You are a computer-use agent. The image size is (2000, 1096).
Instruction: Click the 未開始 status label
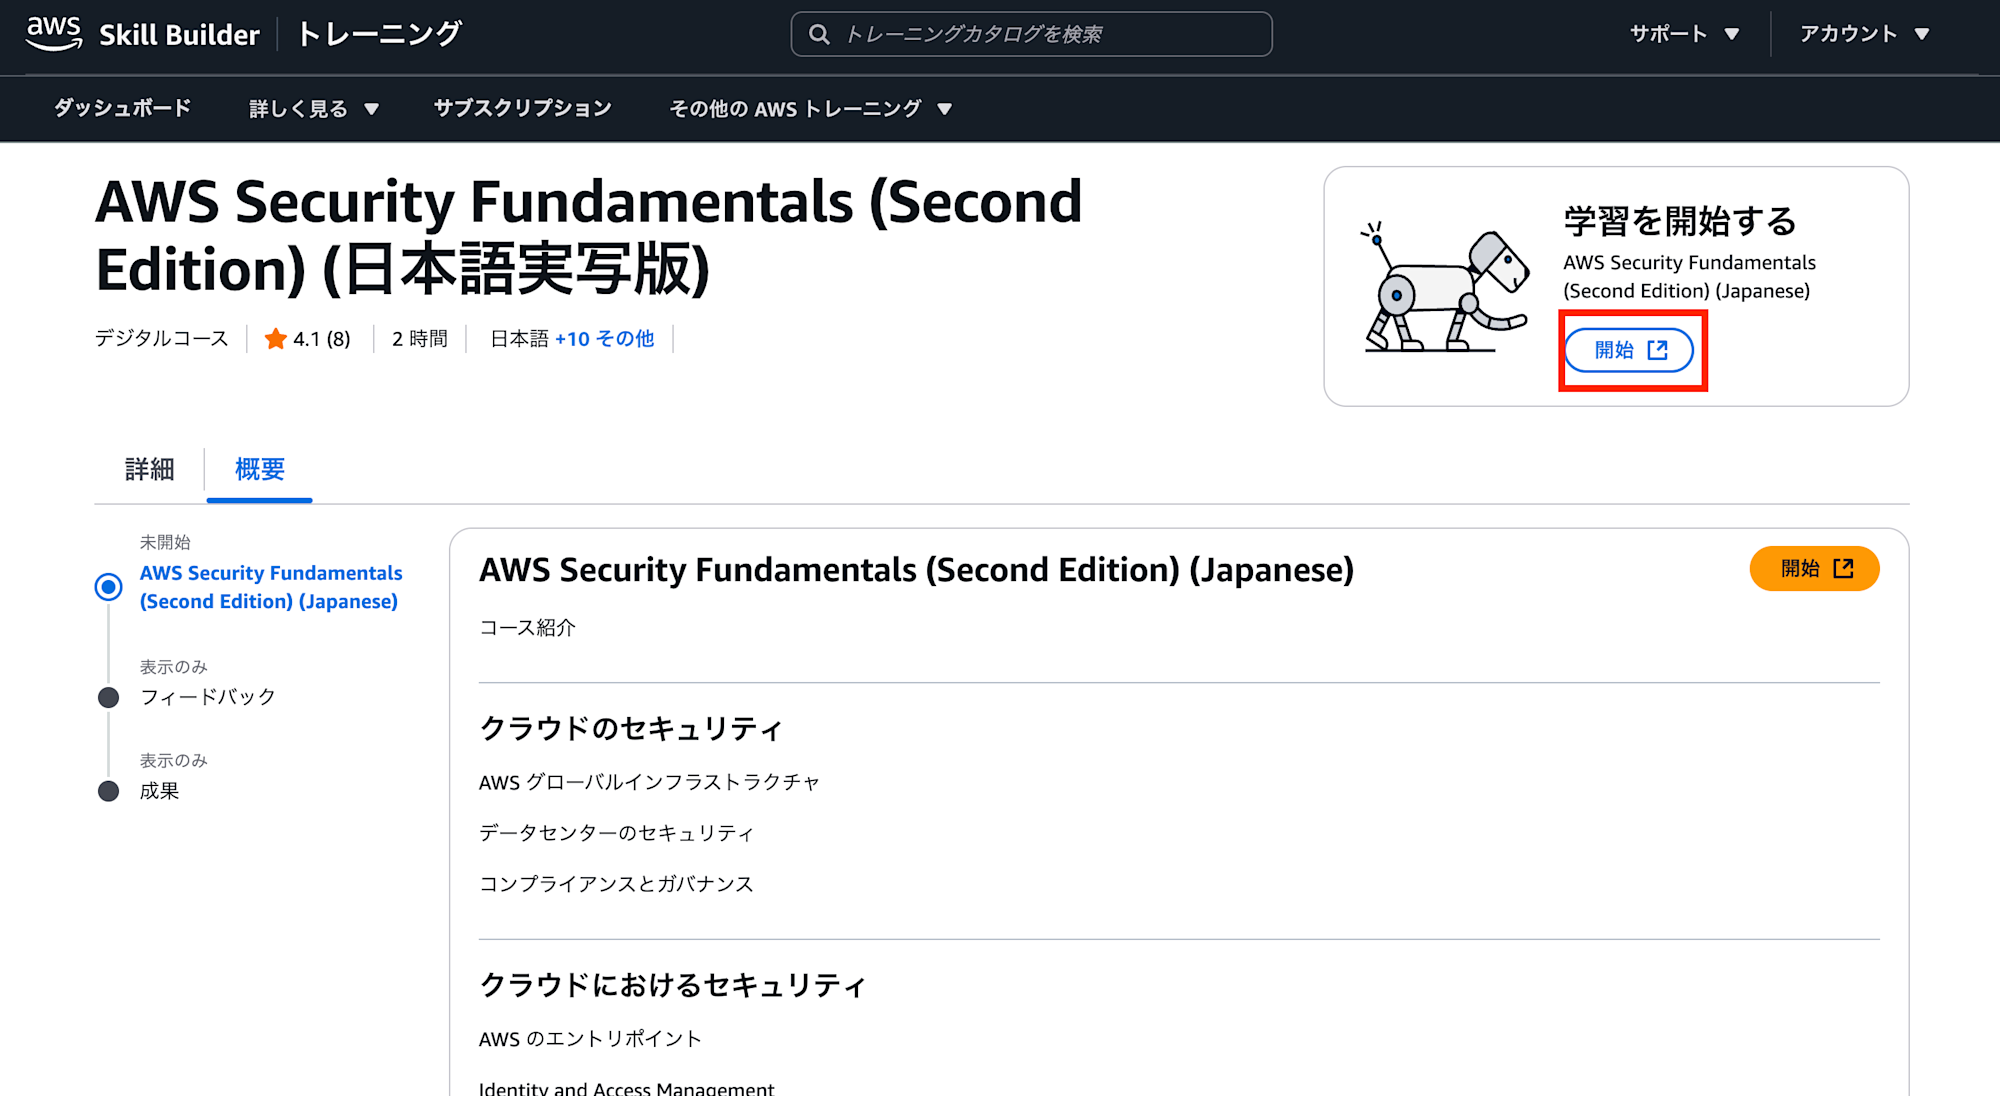click(x=165, y=542)
